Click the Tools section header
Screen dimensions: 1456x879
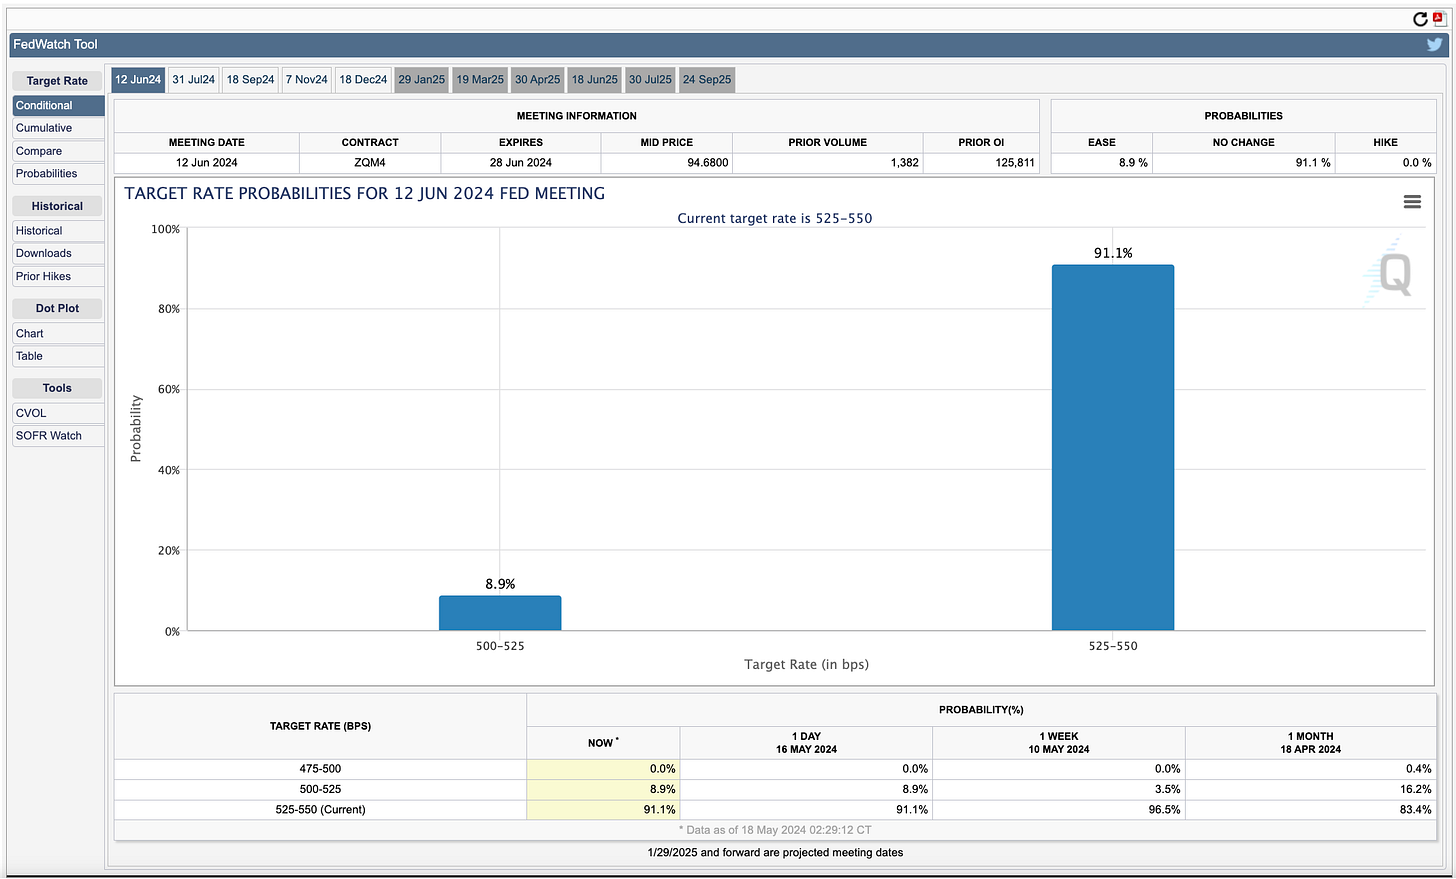(x=58, y=388)
